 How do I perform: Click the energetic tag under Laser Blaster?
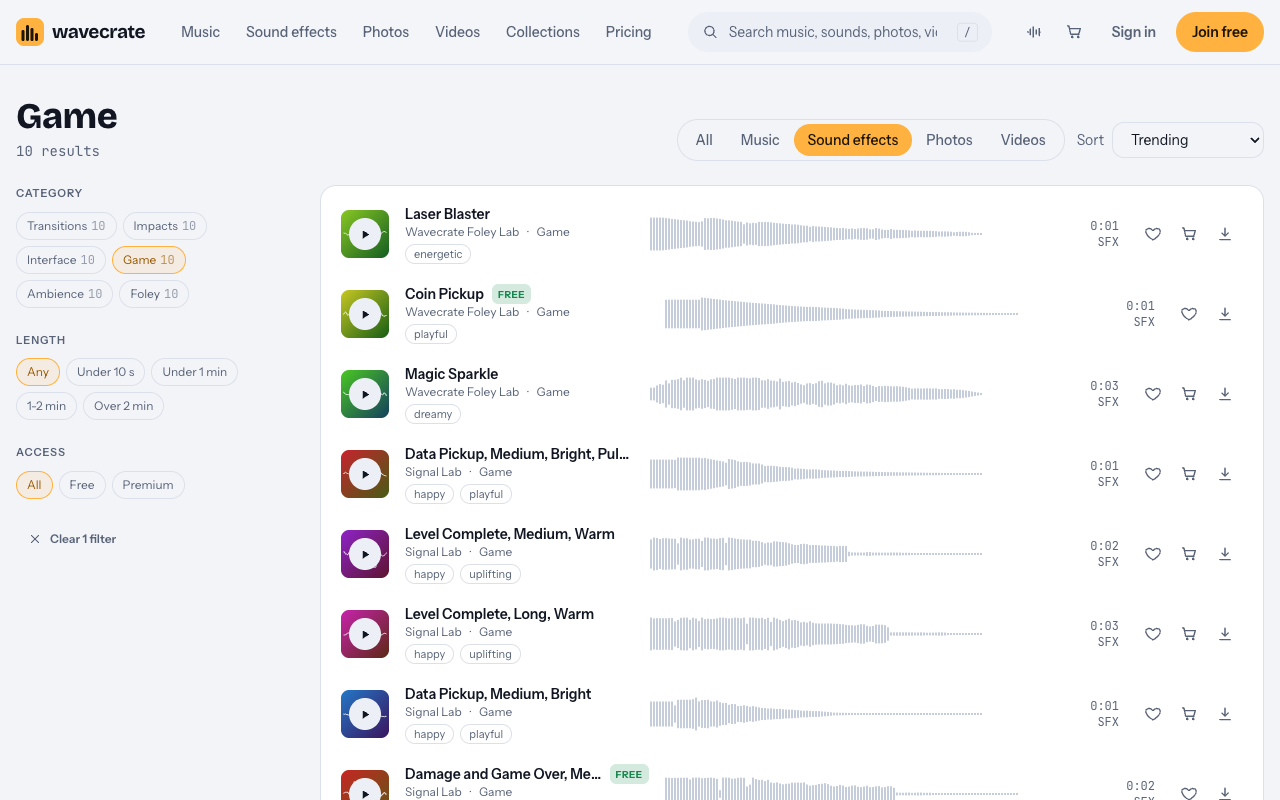(438, 254)
